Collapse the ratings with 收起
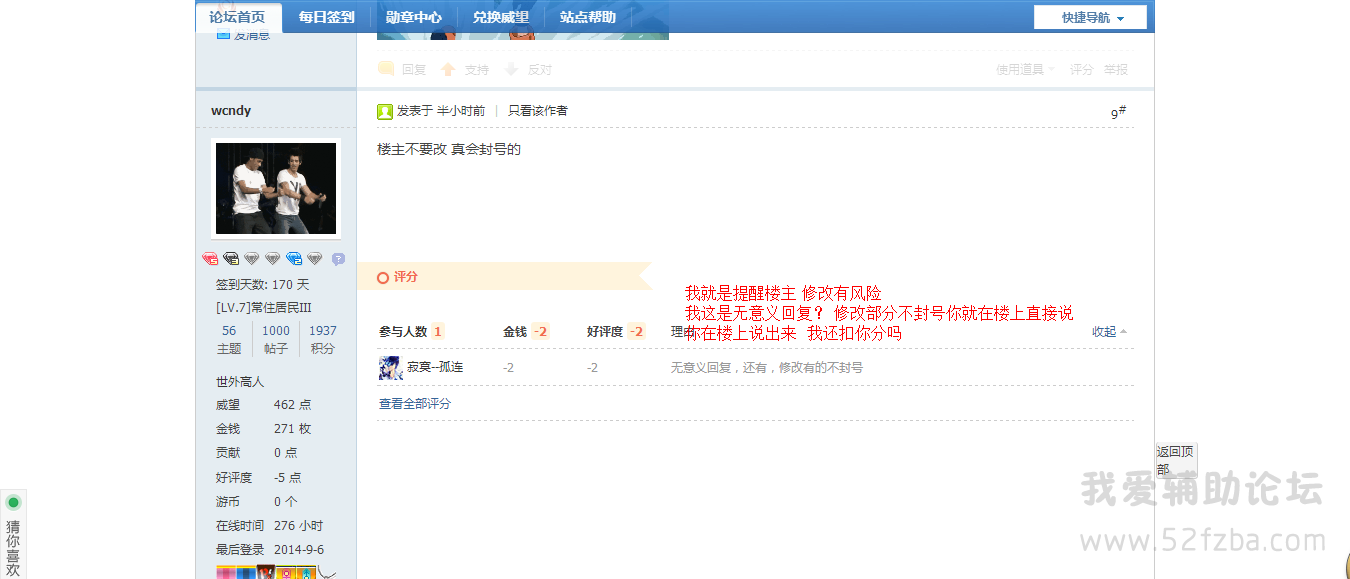The height and width of the screenshot is (579, 1350). (x=1110, y=332)
